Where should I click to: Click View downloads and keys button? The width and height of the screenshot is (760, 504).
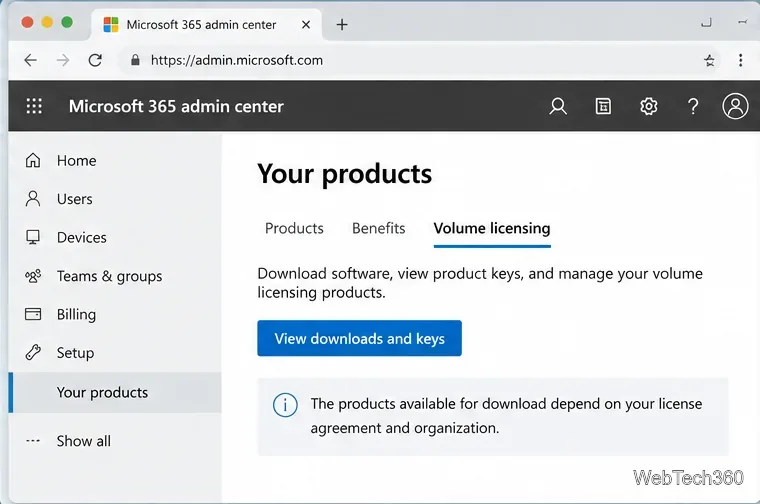point(359,338)
